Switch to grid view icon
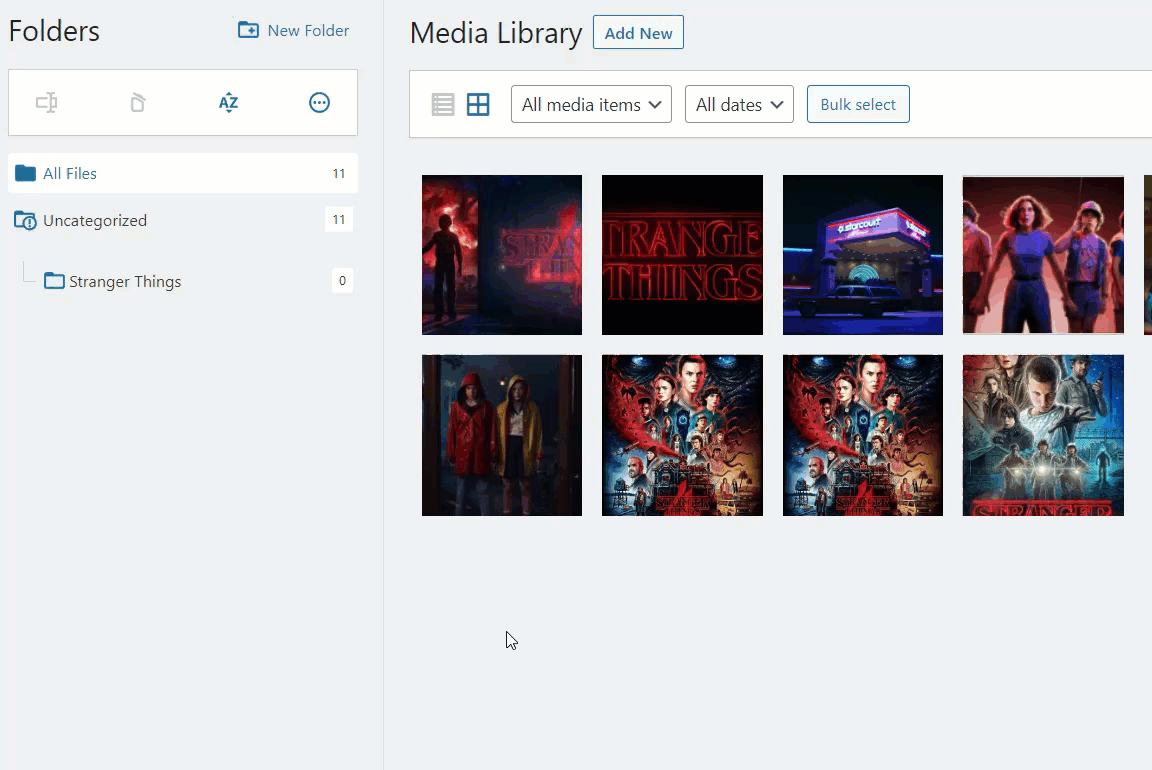 tap(478, 104)
